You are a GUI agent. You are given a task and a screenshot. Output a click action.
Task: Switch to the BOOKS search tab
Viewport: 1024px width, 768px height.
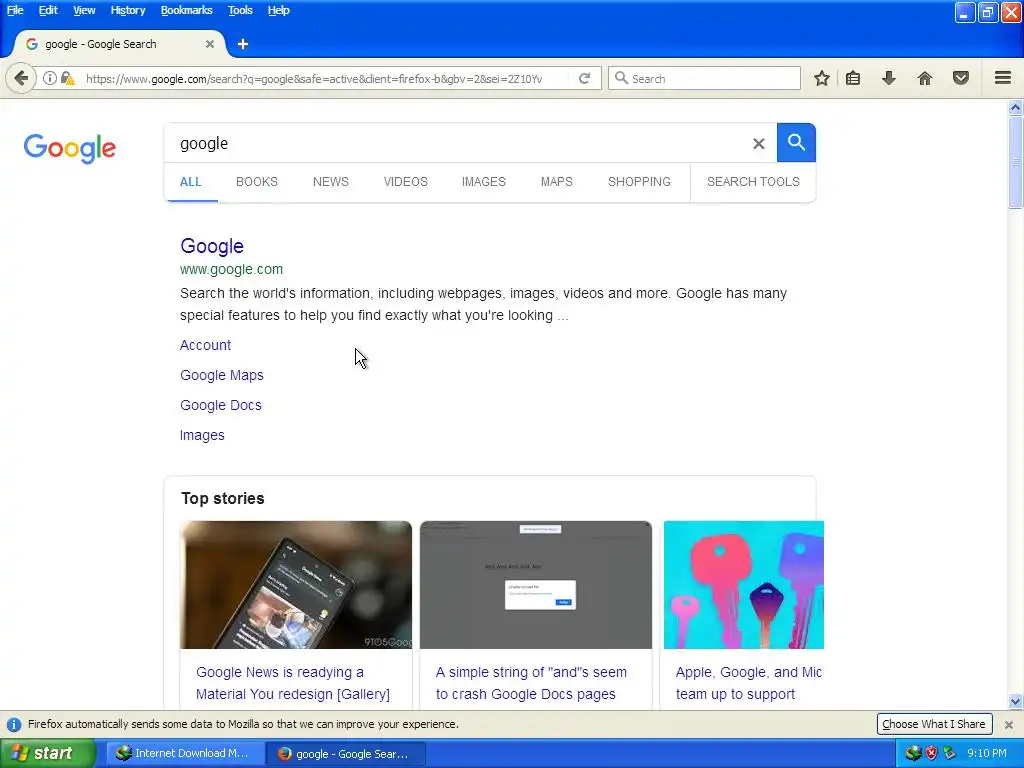257,182
